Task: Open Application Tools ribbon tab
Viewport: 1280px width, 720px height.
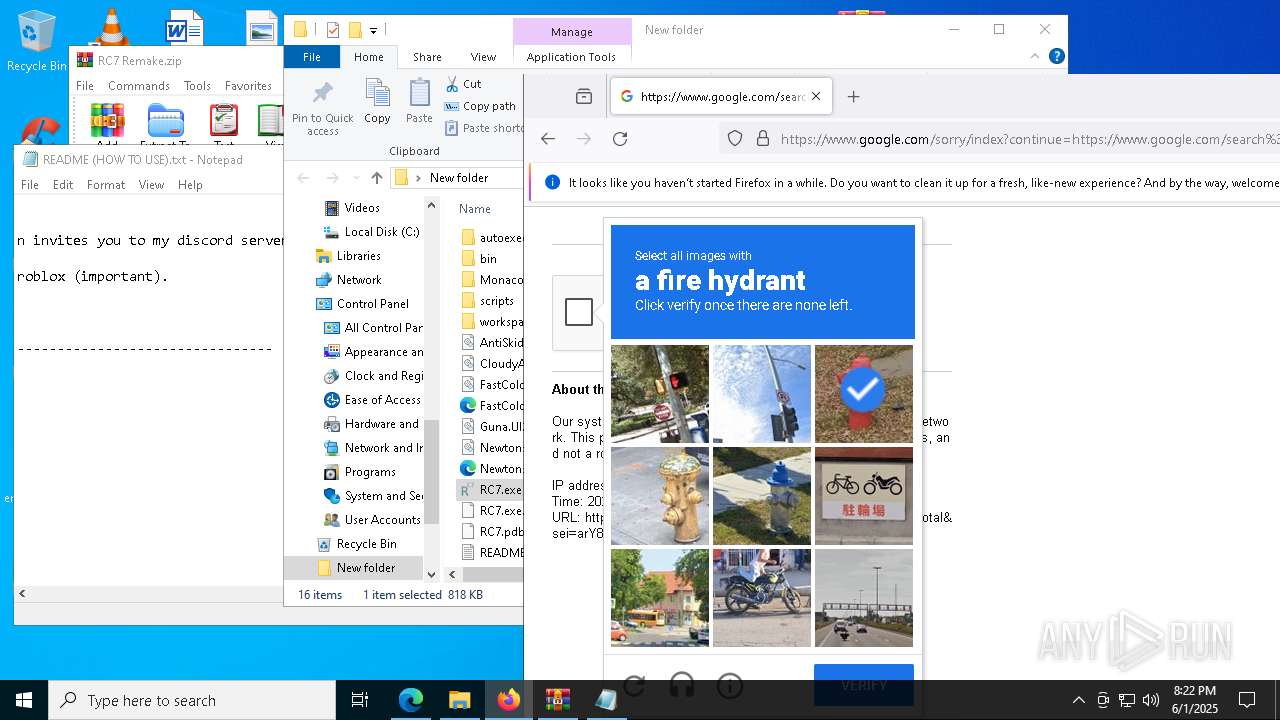Action: point(571,57)
